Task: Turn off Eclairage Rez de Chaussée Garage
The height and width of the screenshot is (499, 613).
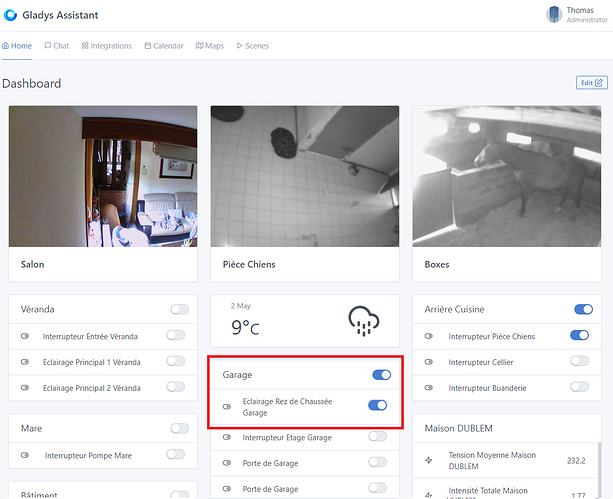Action: pos(378,406)
